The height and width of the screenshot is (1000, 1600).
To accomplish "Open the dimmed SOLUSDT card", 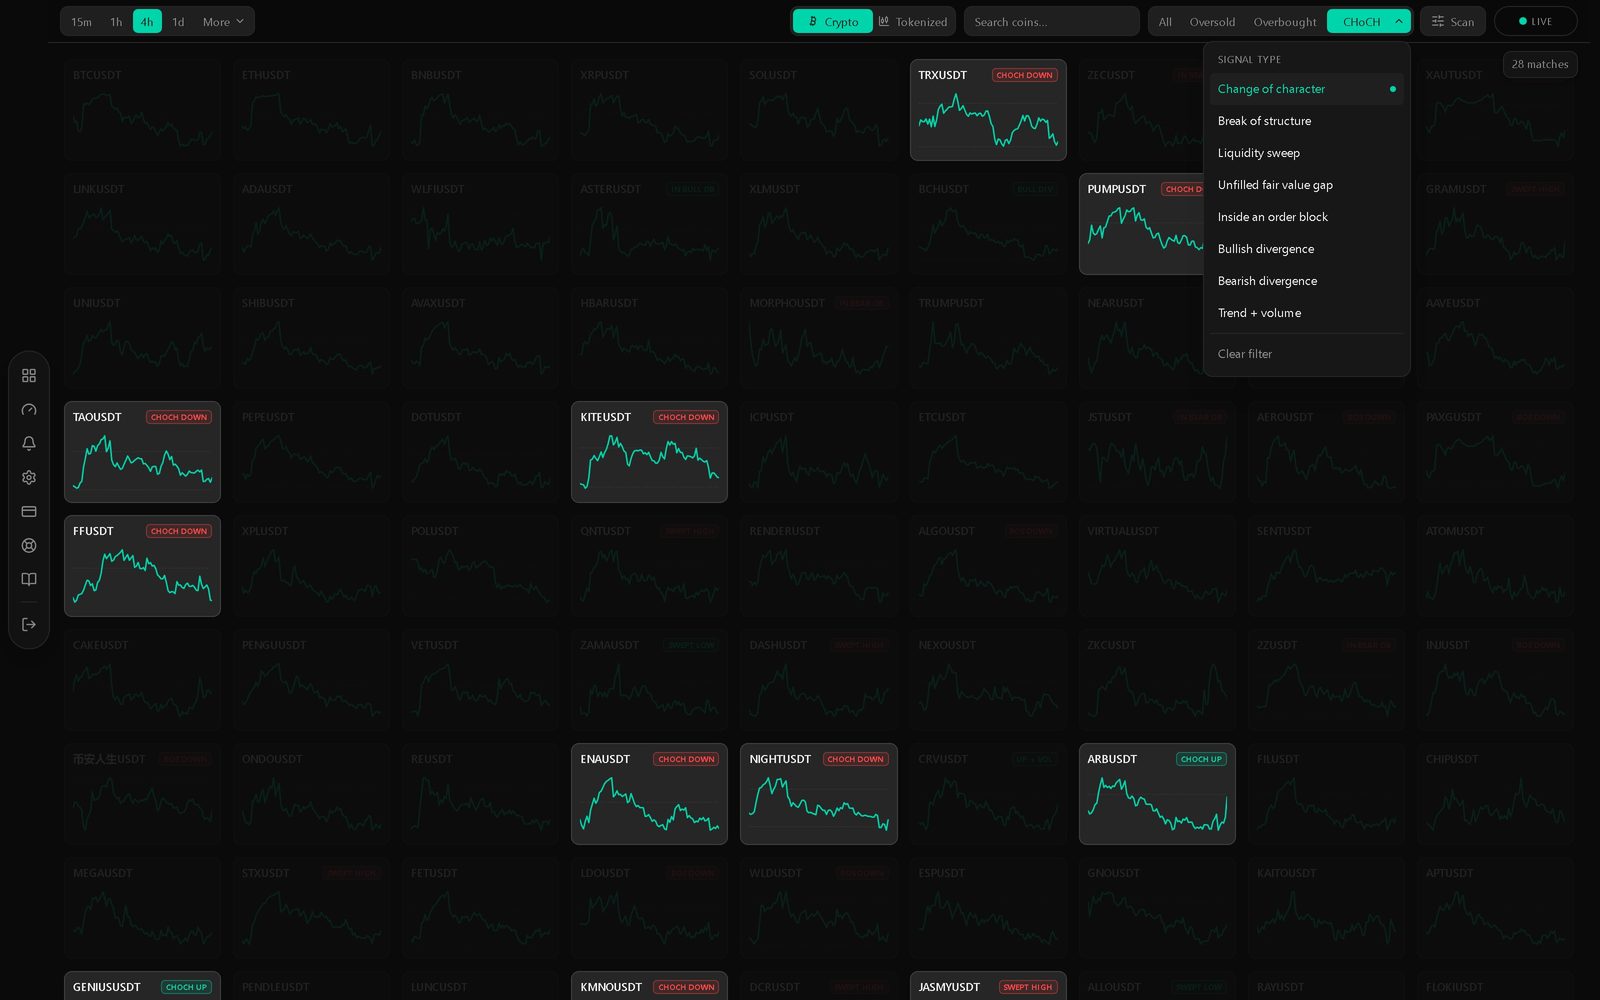I will (819, 110).
